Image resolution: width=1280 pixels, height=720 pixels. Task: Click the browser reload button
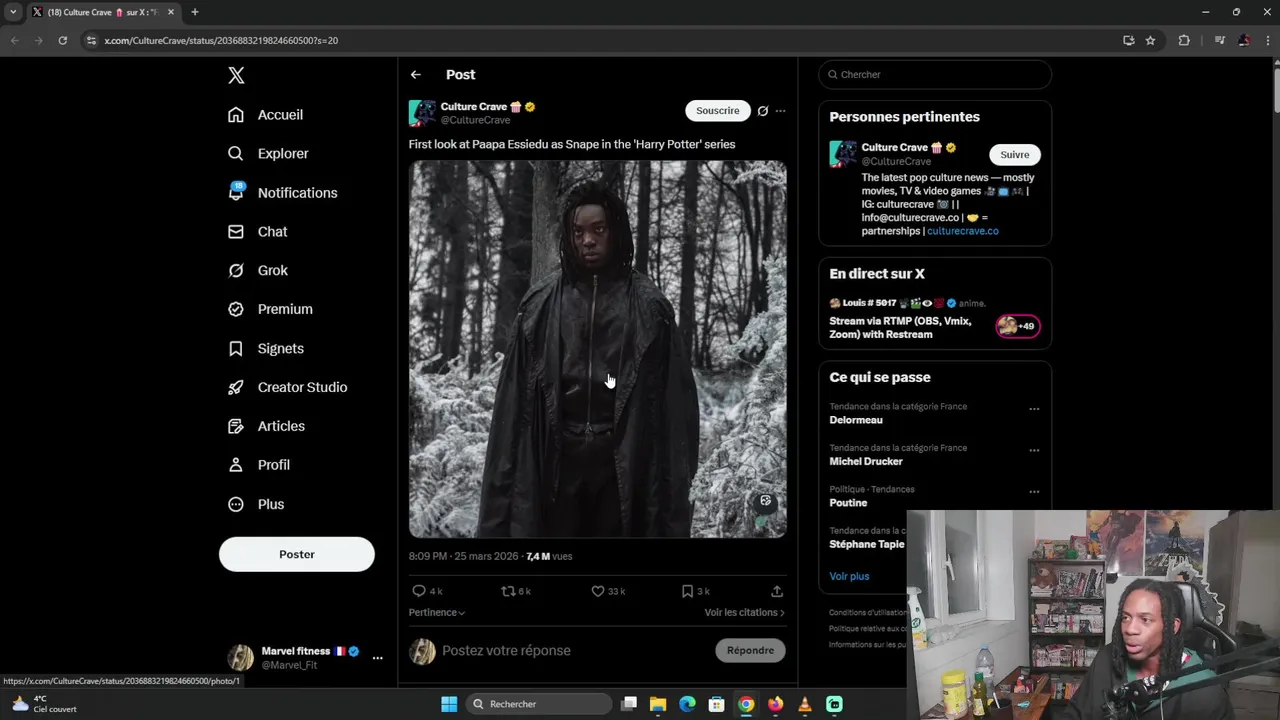pos(62,41)
